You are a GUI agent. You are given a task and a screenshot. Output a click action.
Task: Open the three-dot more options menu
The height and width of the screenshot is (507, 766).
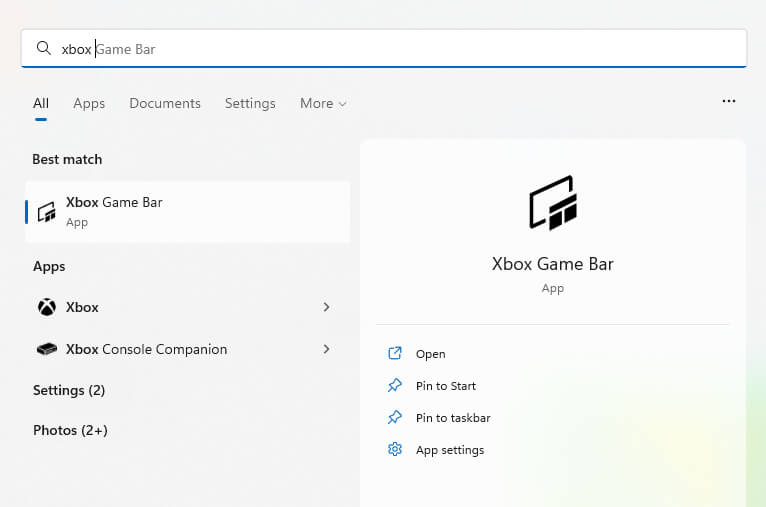pos(728,101)
